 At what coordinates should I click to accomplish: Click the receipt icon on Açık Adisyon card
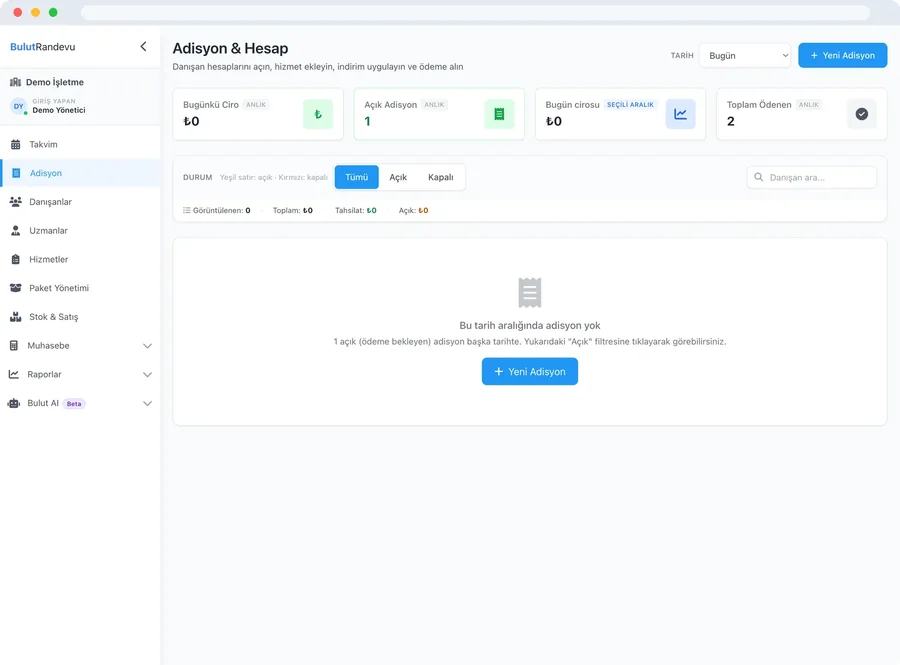(499, 114)
